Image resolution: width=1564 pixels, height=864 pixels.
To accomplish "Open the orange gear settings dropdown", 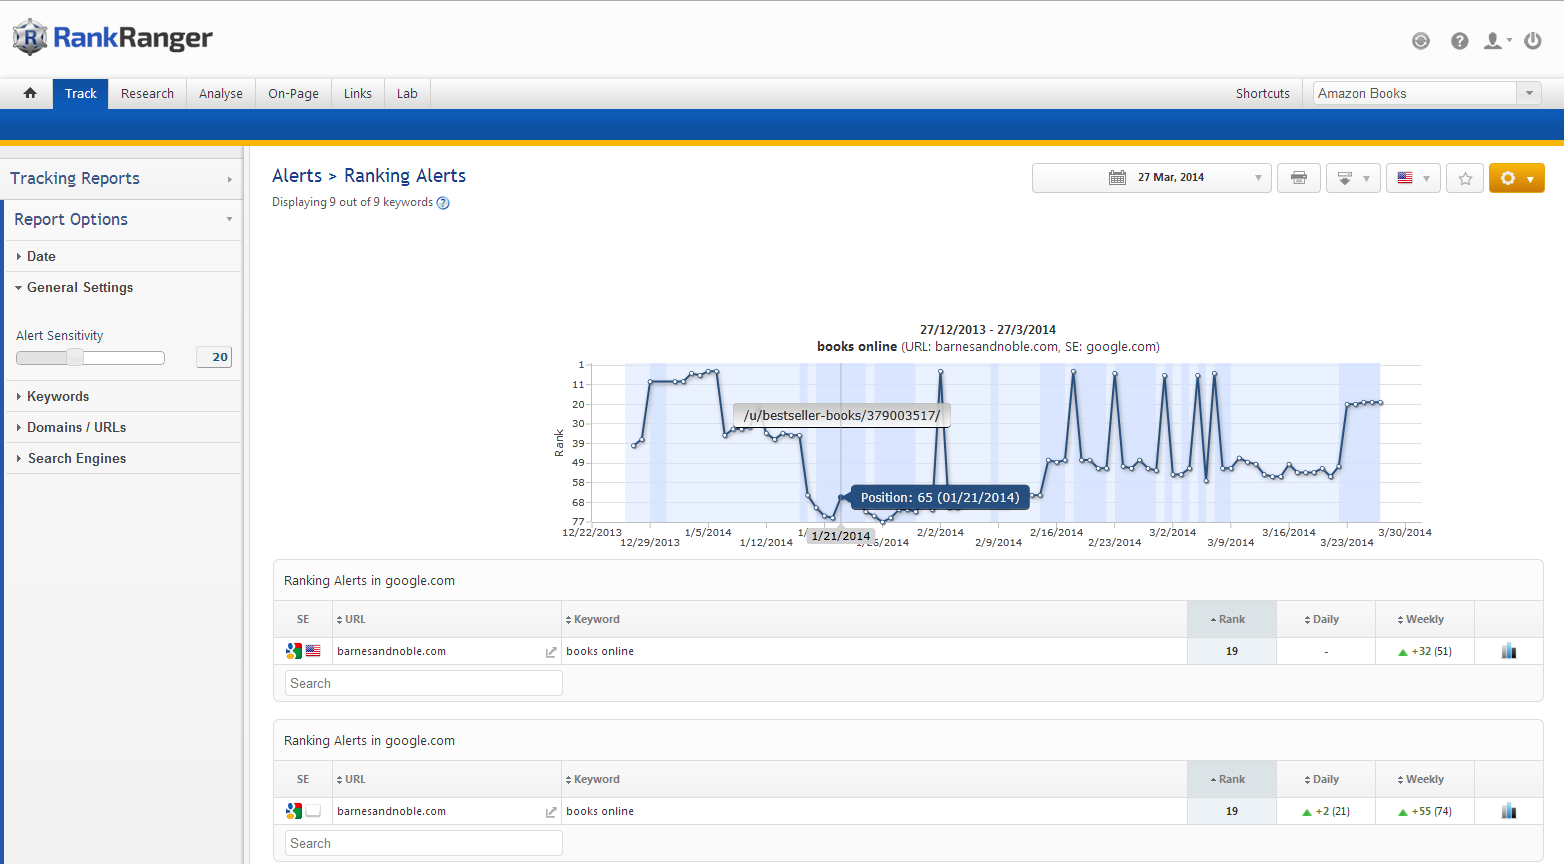I will (1516, 178).
